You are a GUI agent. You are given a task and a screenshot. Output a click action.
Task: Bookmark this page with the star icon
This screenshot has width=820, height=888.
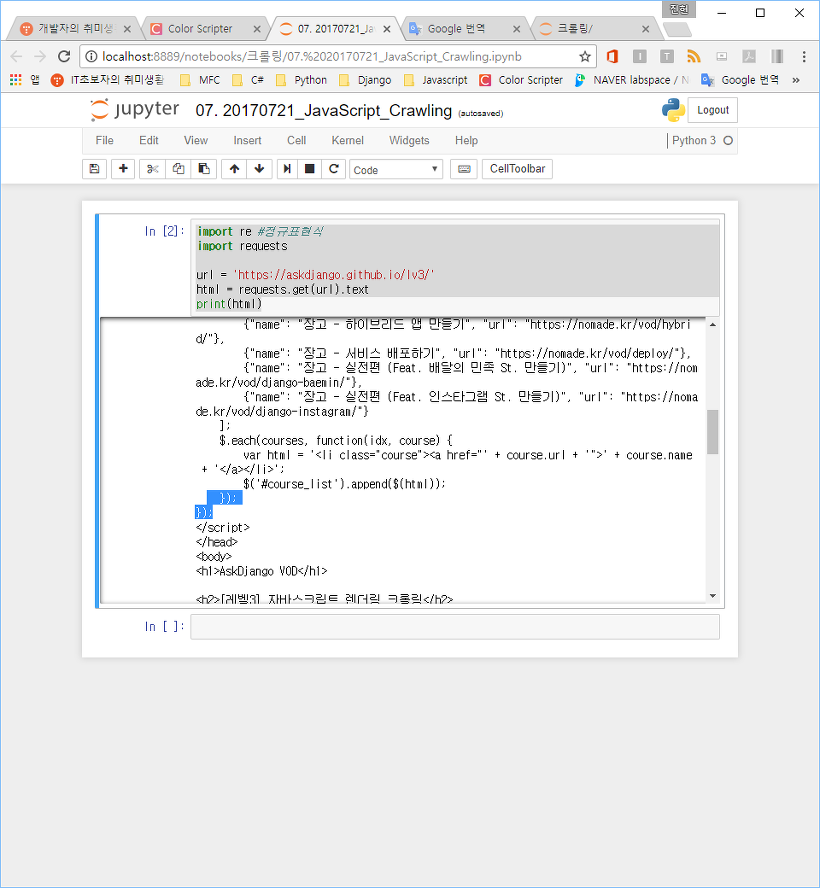pyautogui.click(x=585, y=56)
